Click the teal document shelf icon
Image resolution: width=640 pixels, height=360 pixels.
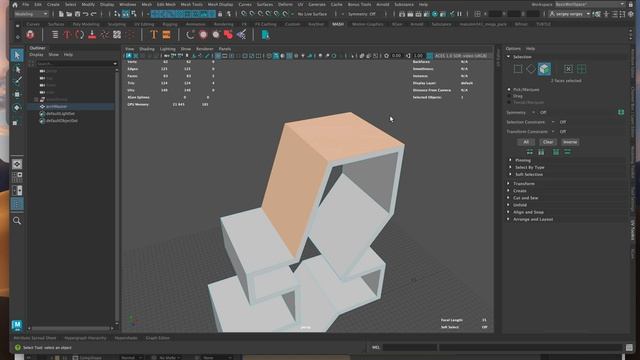point(265,35)
